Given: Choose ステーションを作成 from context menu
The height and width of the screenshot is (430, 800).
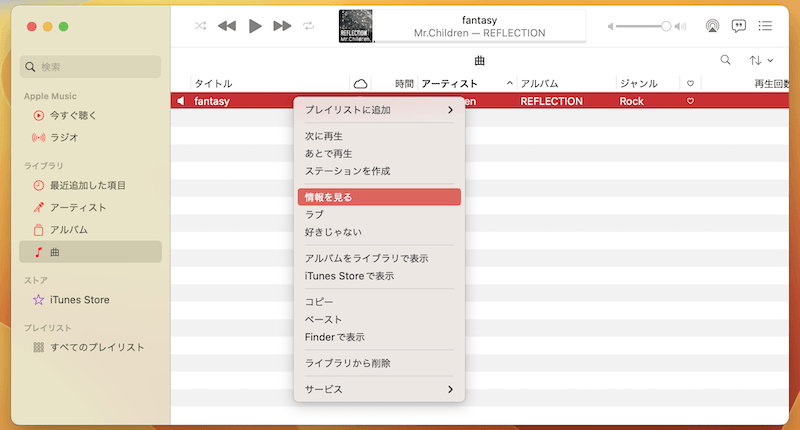Looking at the screenshot, I should pyautogui.click(x=379, y=171).
